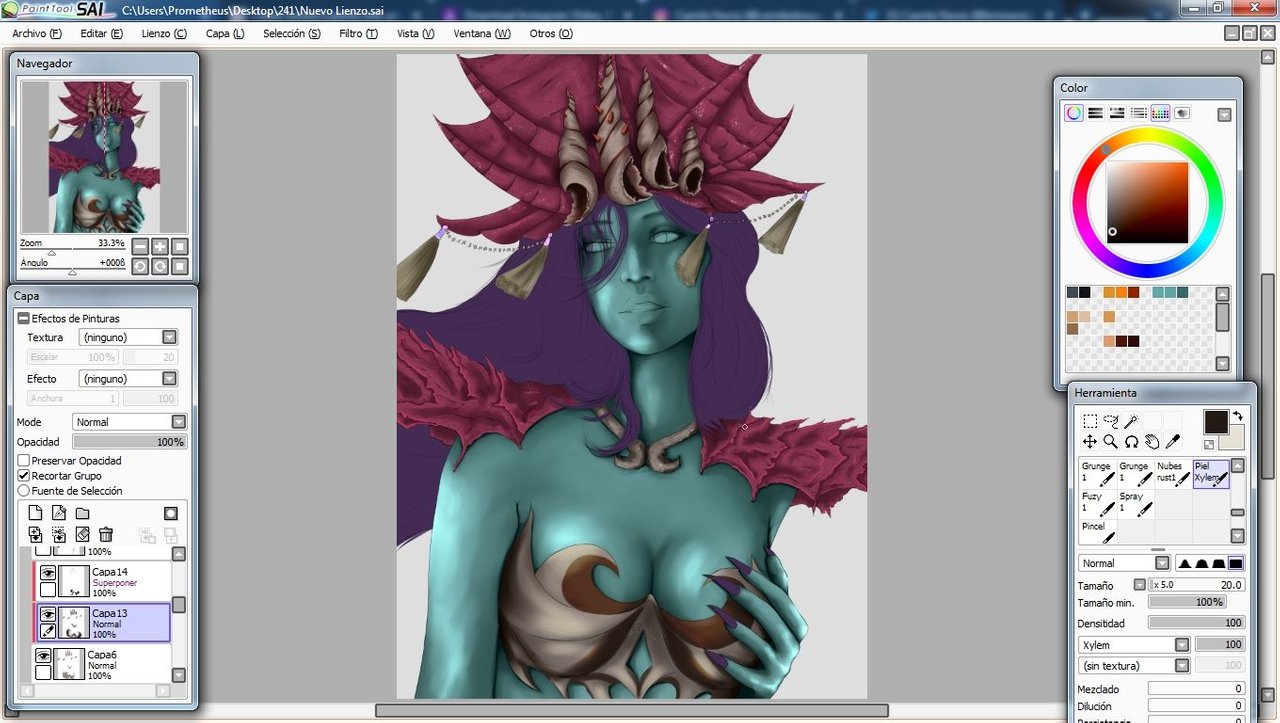Choose the Nubes rust1 brush
This screenshot has width=1280, height=723.
pyautogui.click(x=1173, y=473)
